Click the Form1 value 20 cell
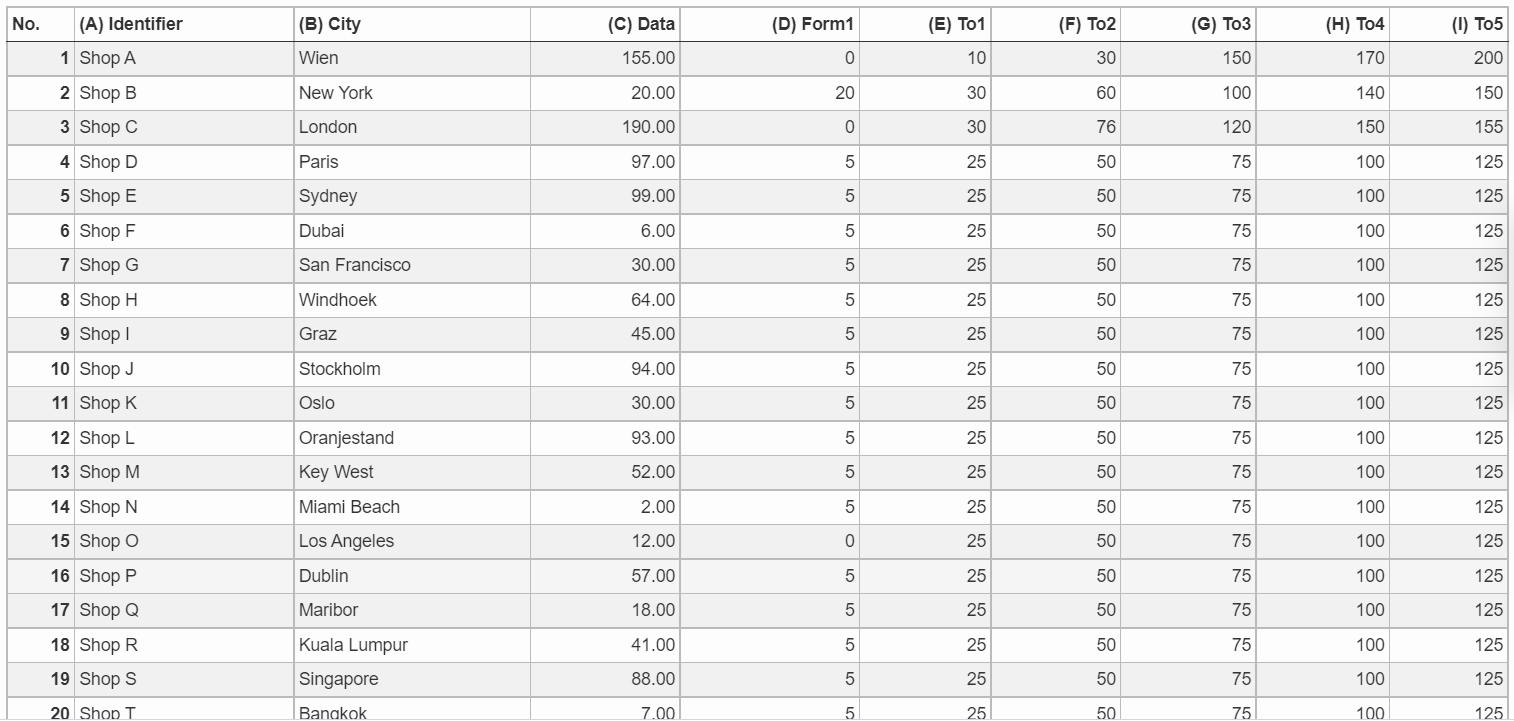The image size is (1514, 721). 770,93
